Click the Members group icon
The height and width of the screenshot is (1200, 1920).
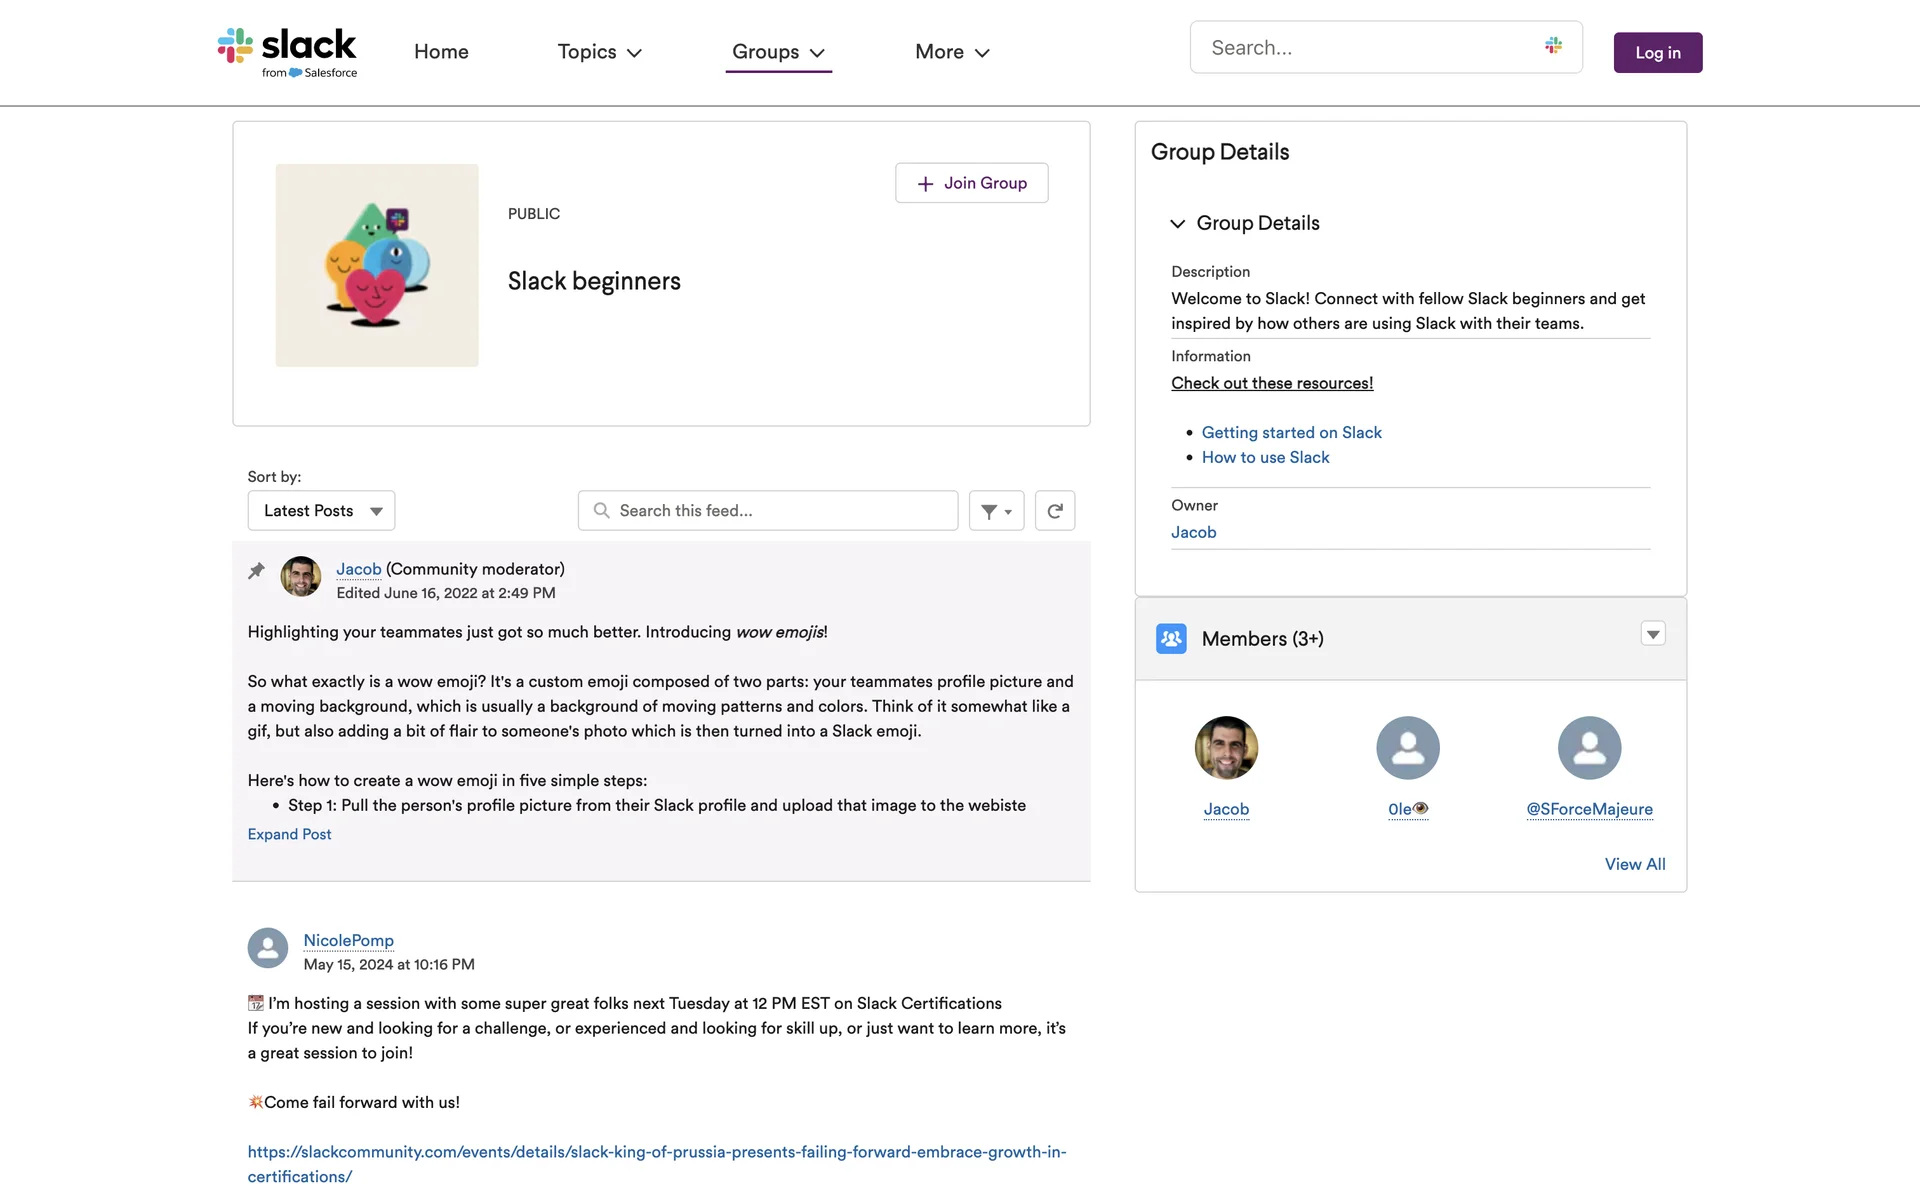pyautogui.click(x=1171, y=639)
